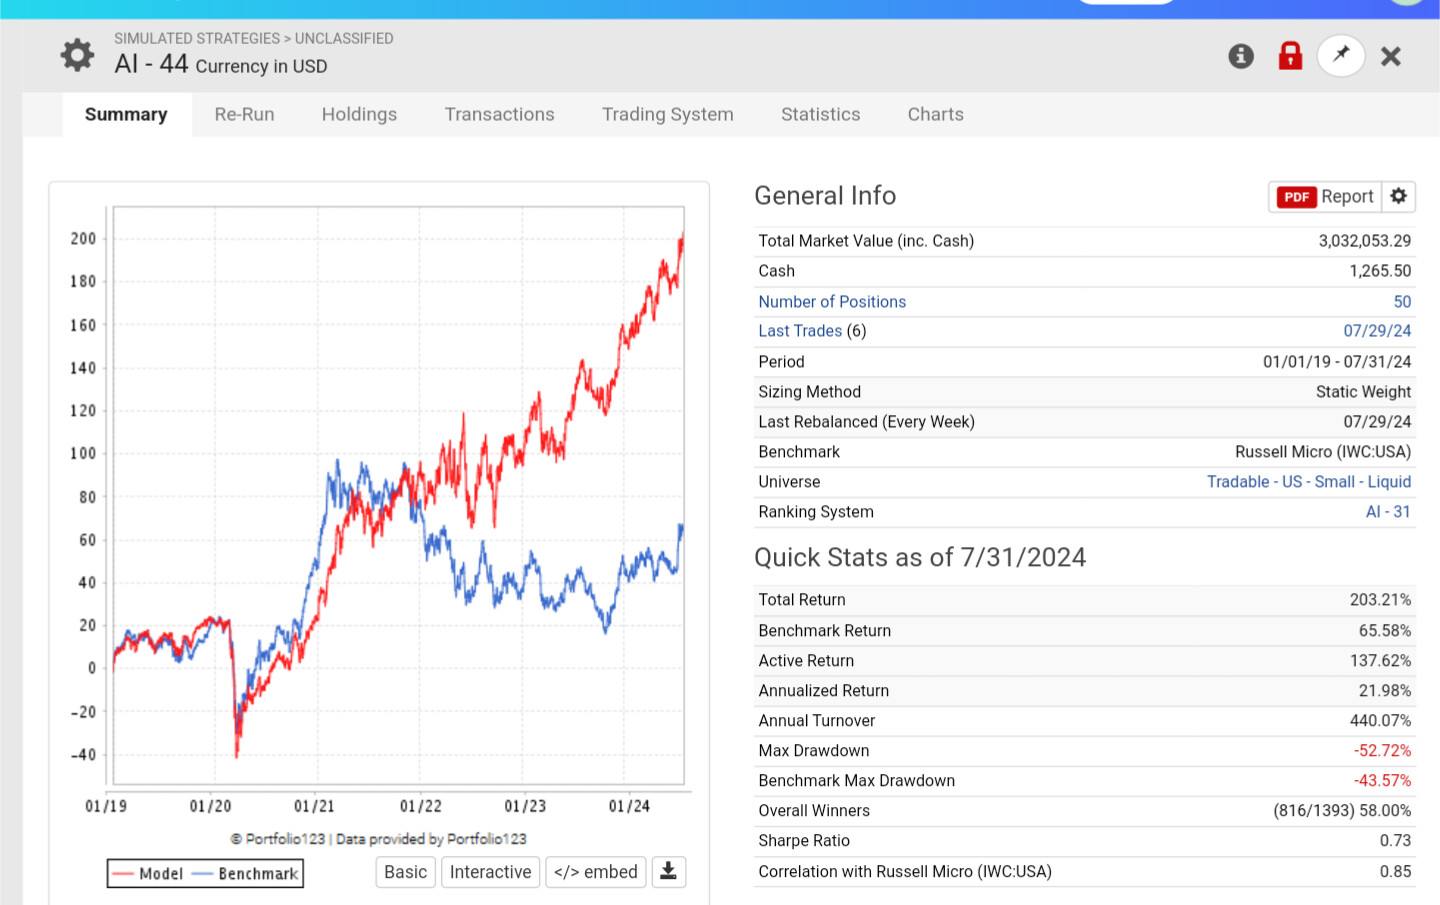
Task: Select the Re-Run tab
Action: point(244,114)
